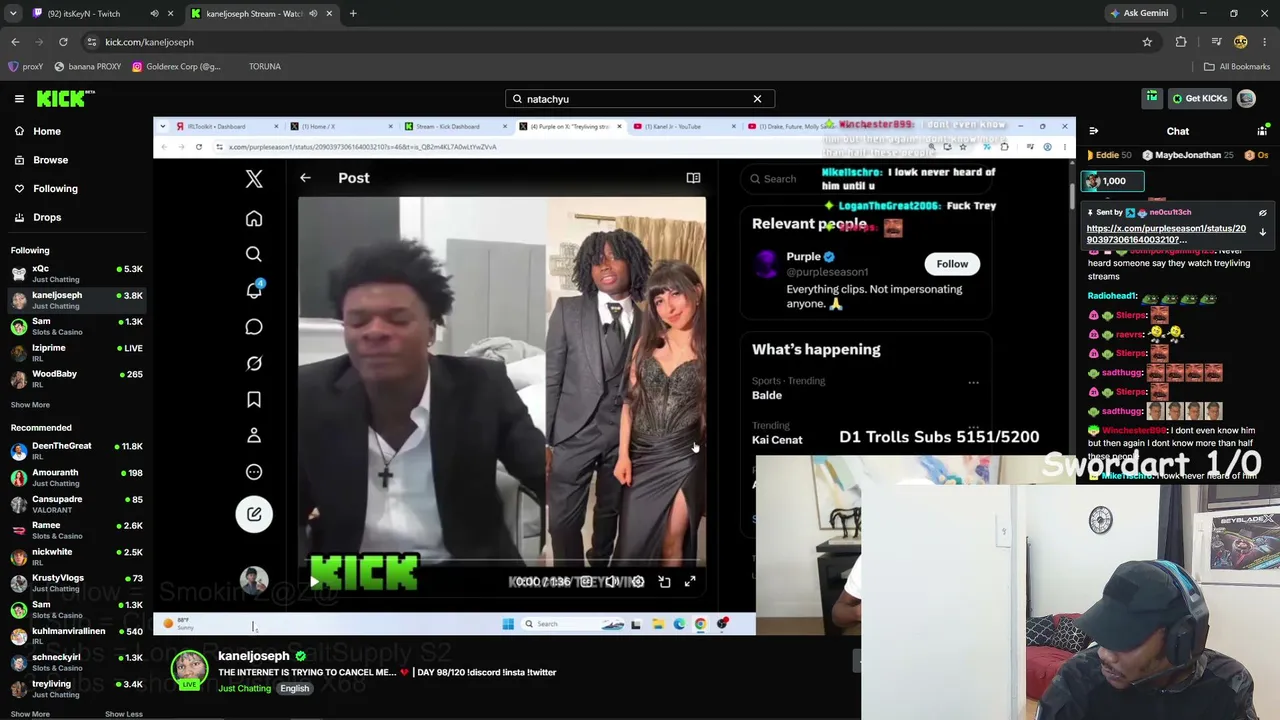Open the banana PROXY bookmark
The height and width of the screenshot is (720, 1280).
click(88, 66)
